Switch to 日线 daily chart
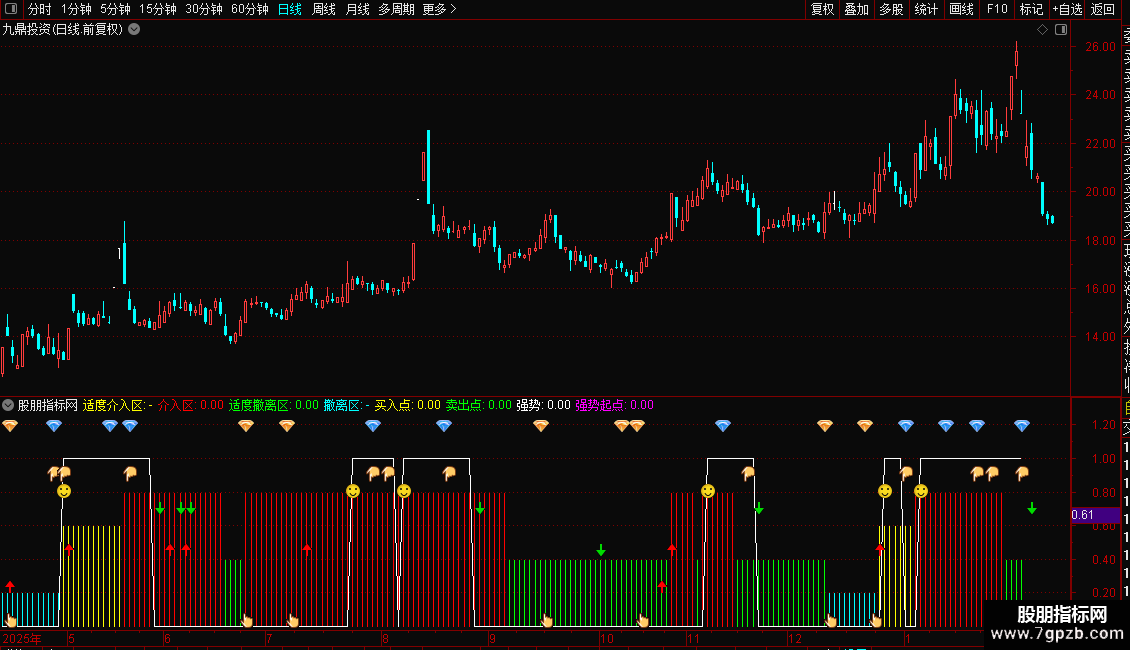1130x650 pixels. [290, 9]
